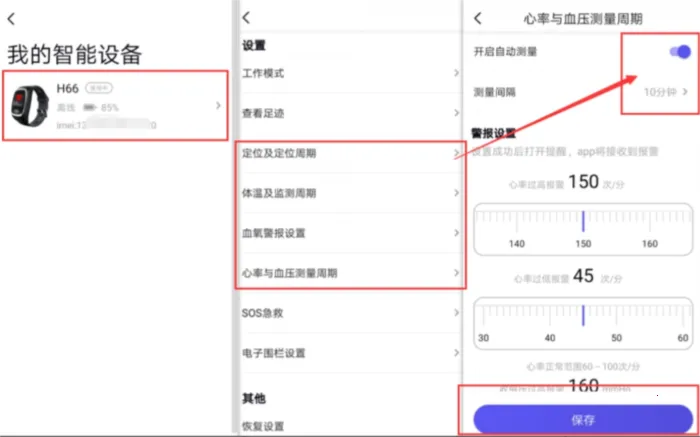This screenshot has height=437, width=700.
Task: Tap back arrow beside 心率与血压测量周期 title
Action: point(478,18)
